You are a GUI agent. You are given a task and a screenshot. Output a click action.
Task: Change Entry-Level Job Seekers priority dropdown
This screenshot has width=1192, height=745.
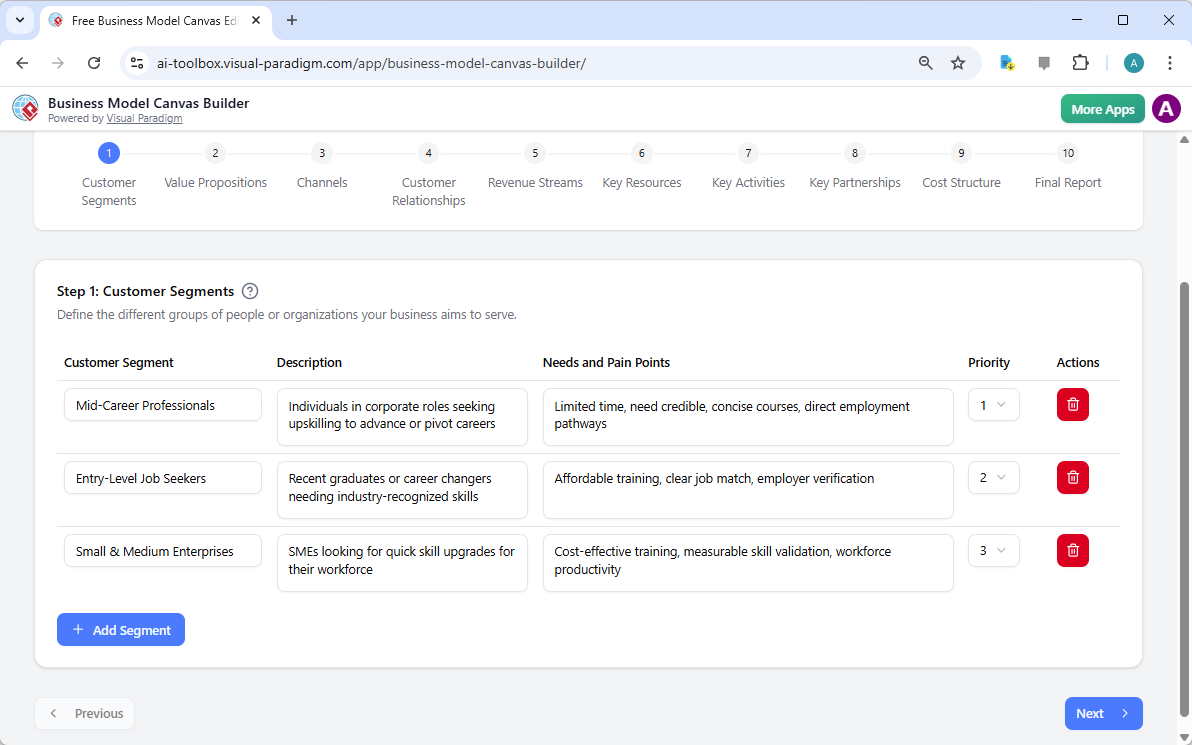[x=993, y=477]
